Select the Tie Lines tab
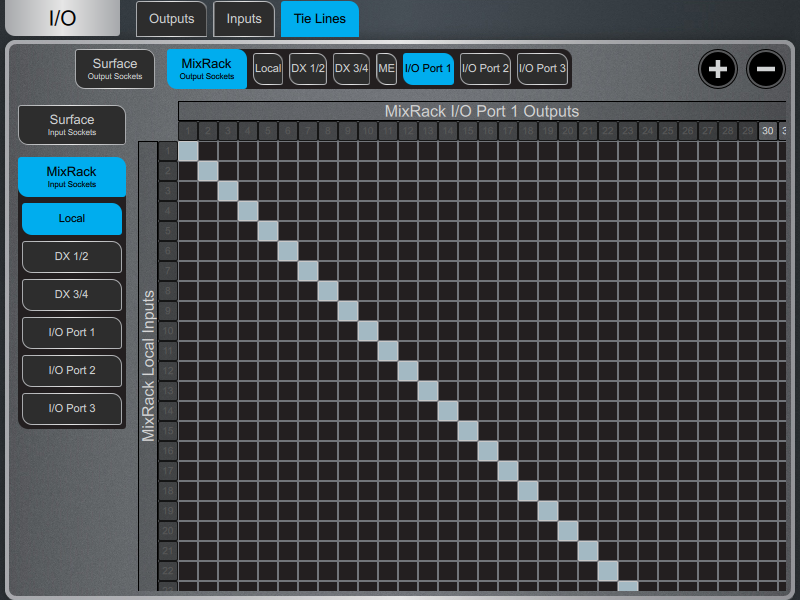The height and width of the screenshot is (600, 800). click(319, 18)
